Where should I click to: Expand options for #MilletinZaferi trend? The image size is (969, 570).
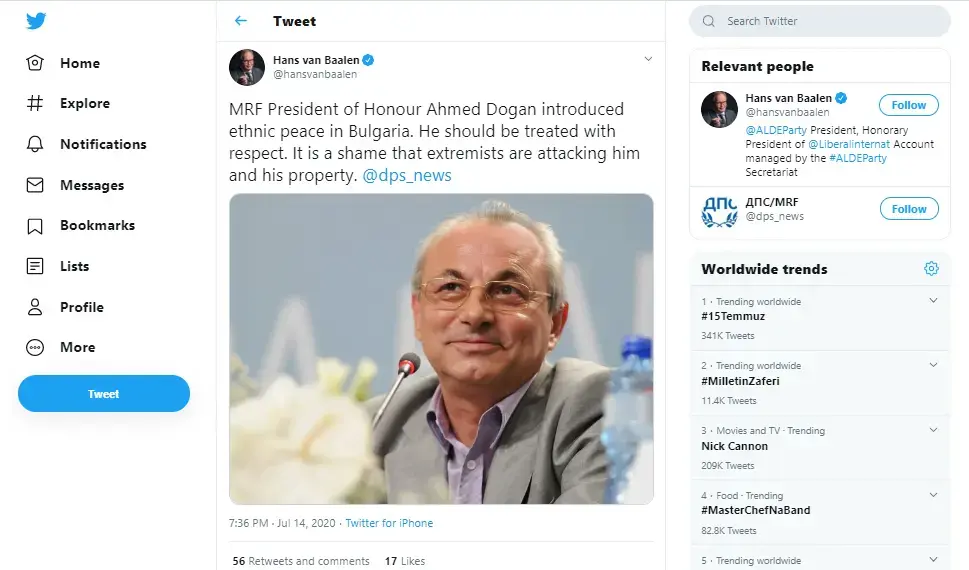click(x=933, y=364)
